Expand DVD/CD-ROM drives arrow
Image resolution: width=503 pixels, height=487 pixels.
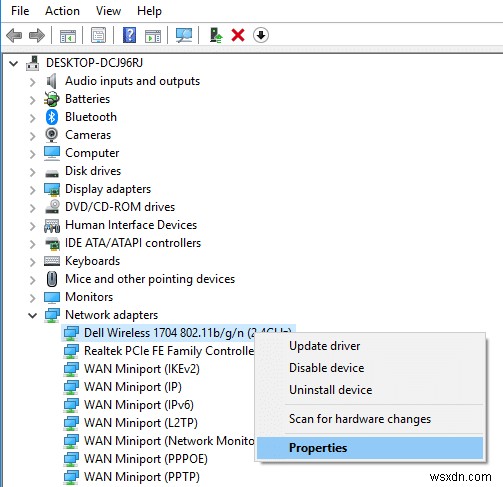click(x=32, y=208)
